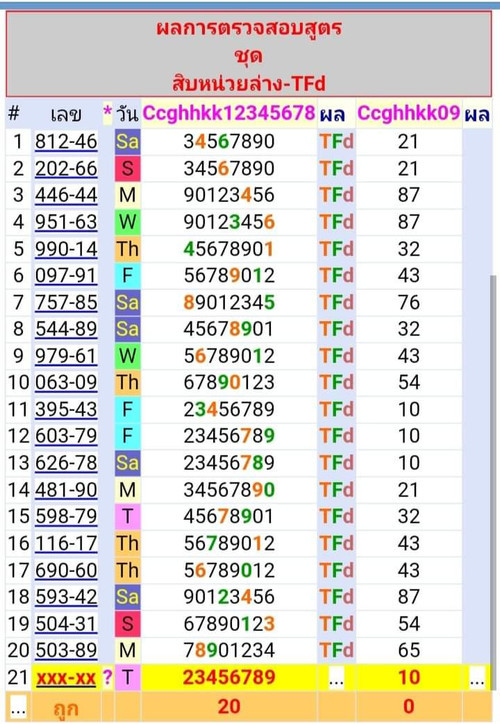Click the green W day cell in row 4

tap(127, 222)
